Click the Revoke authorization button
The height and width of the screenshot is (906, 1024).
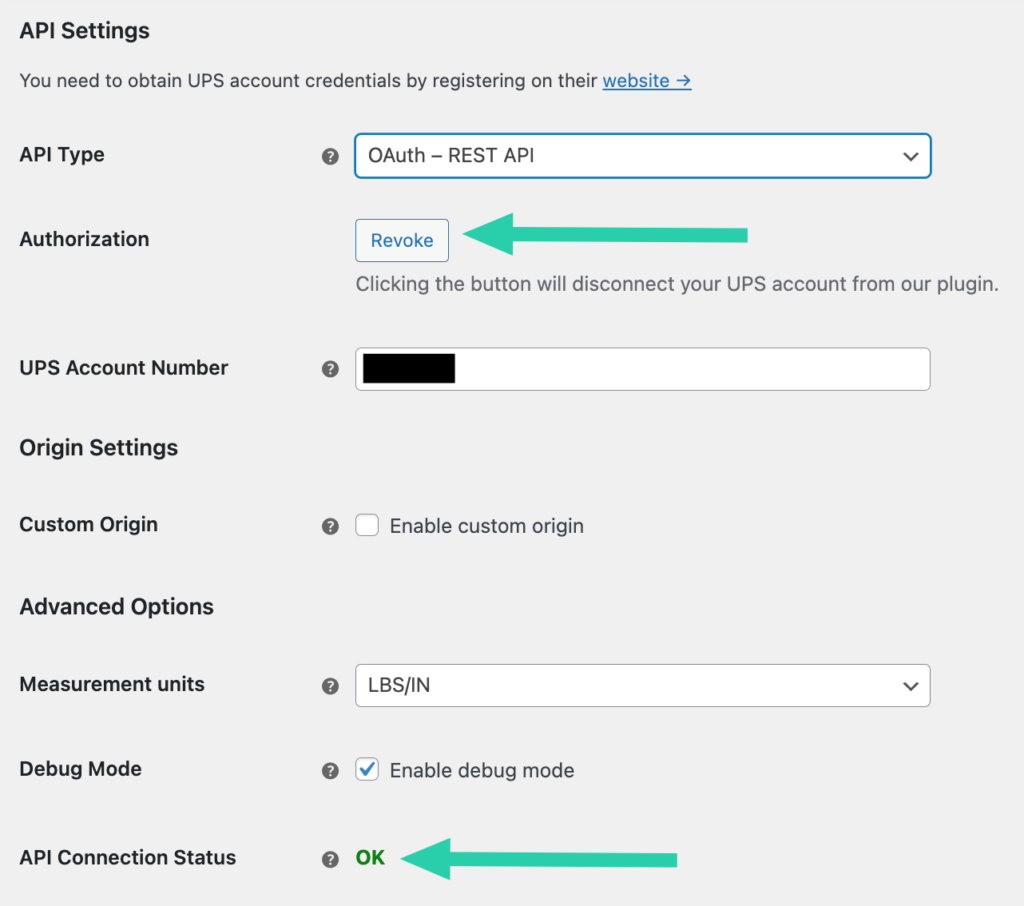402,240
